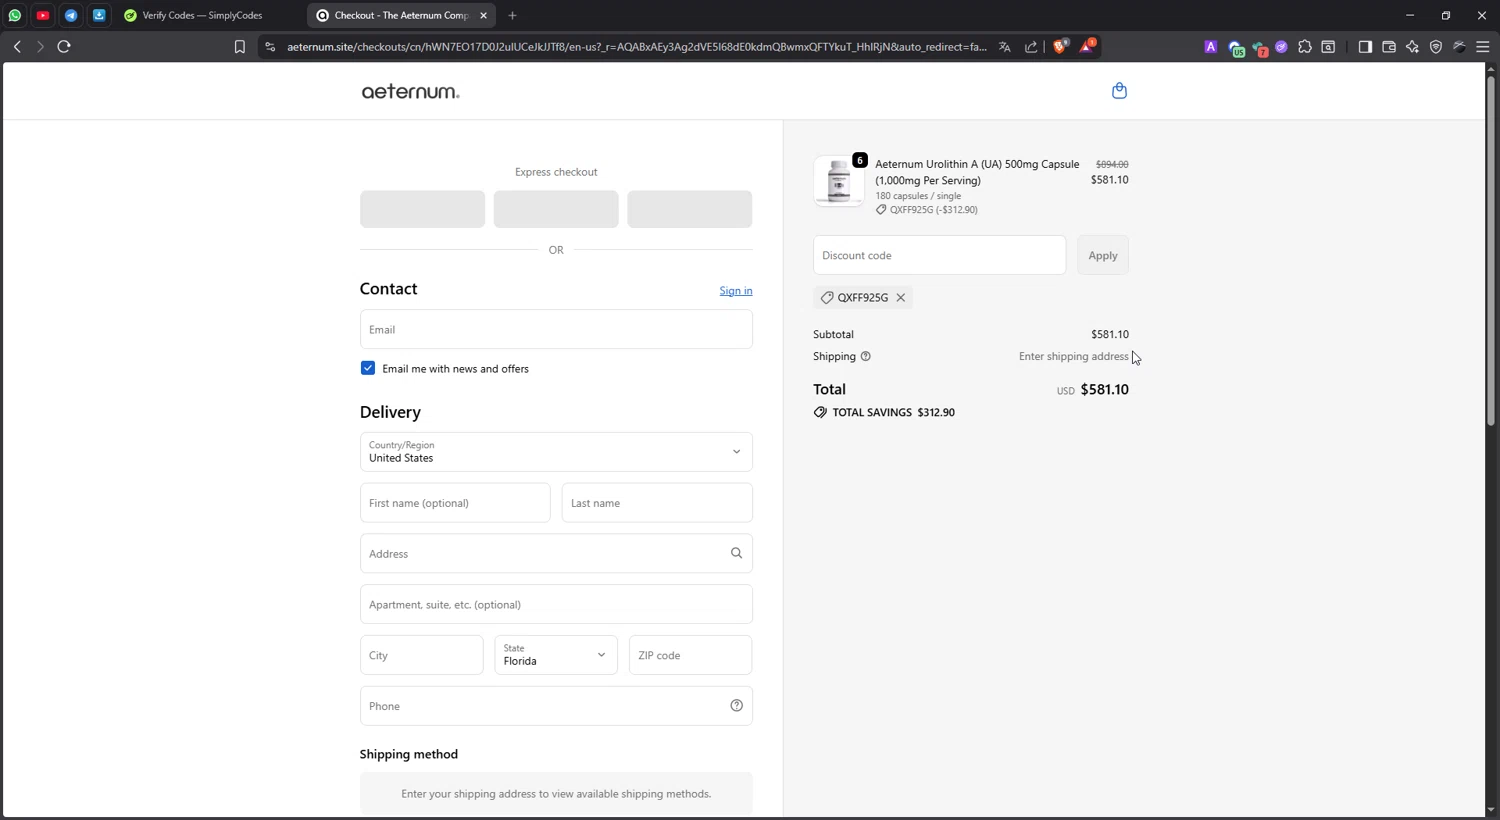Open the translate page icon
Image resolution: width=1500 pixels, height=820 pixels.
[1005, 47]
